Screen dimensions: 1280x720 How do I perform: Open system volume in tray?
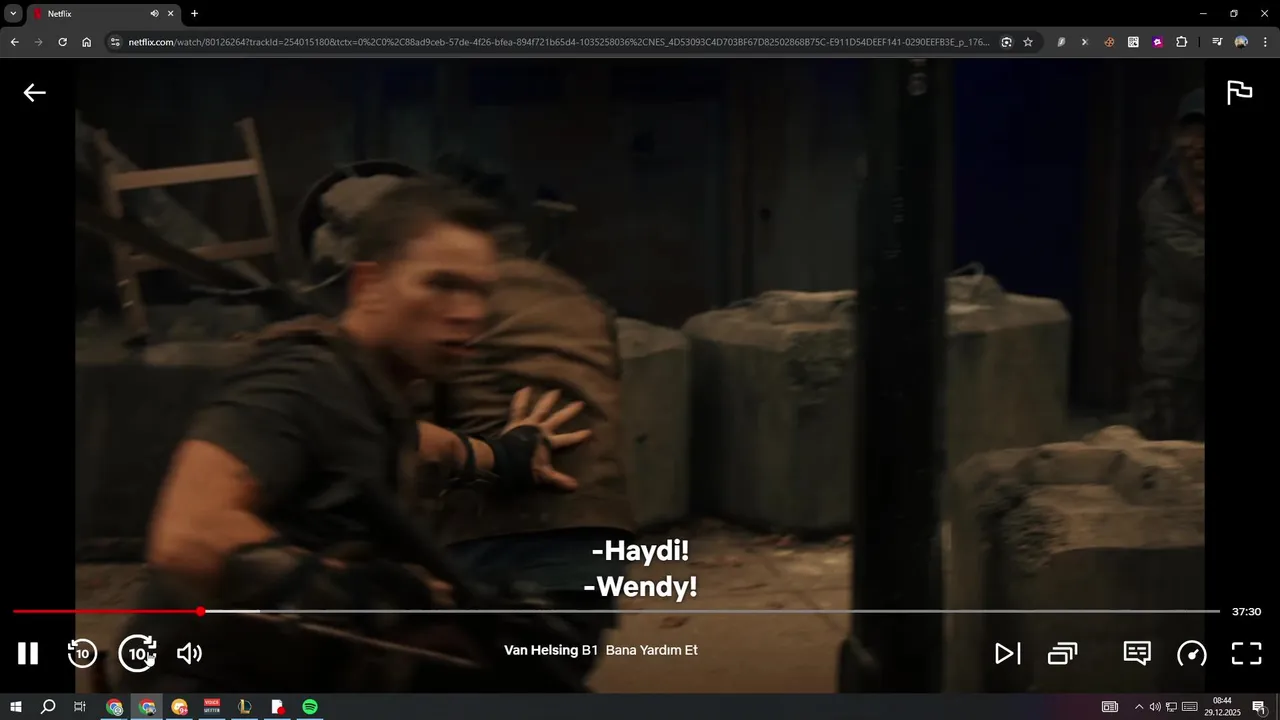coord(1155,707)
